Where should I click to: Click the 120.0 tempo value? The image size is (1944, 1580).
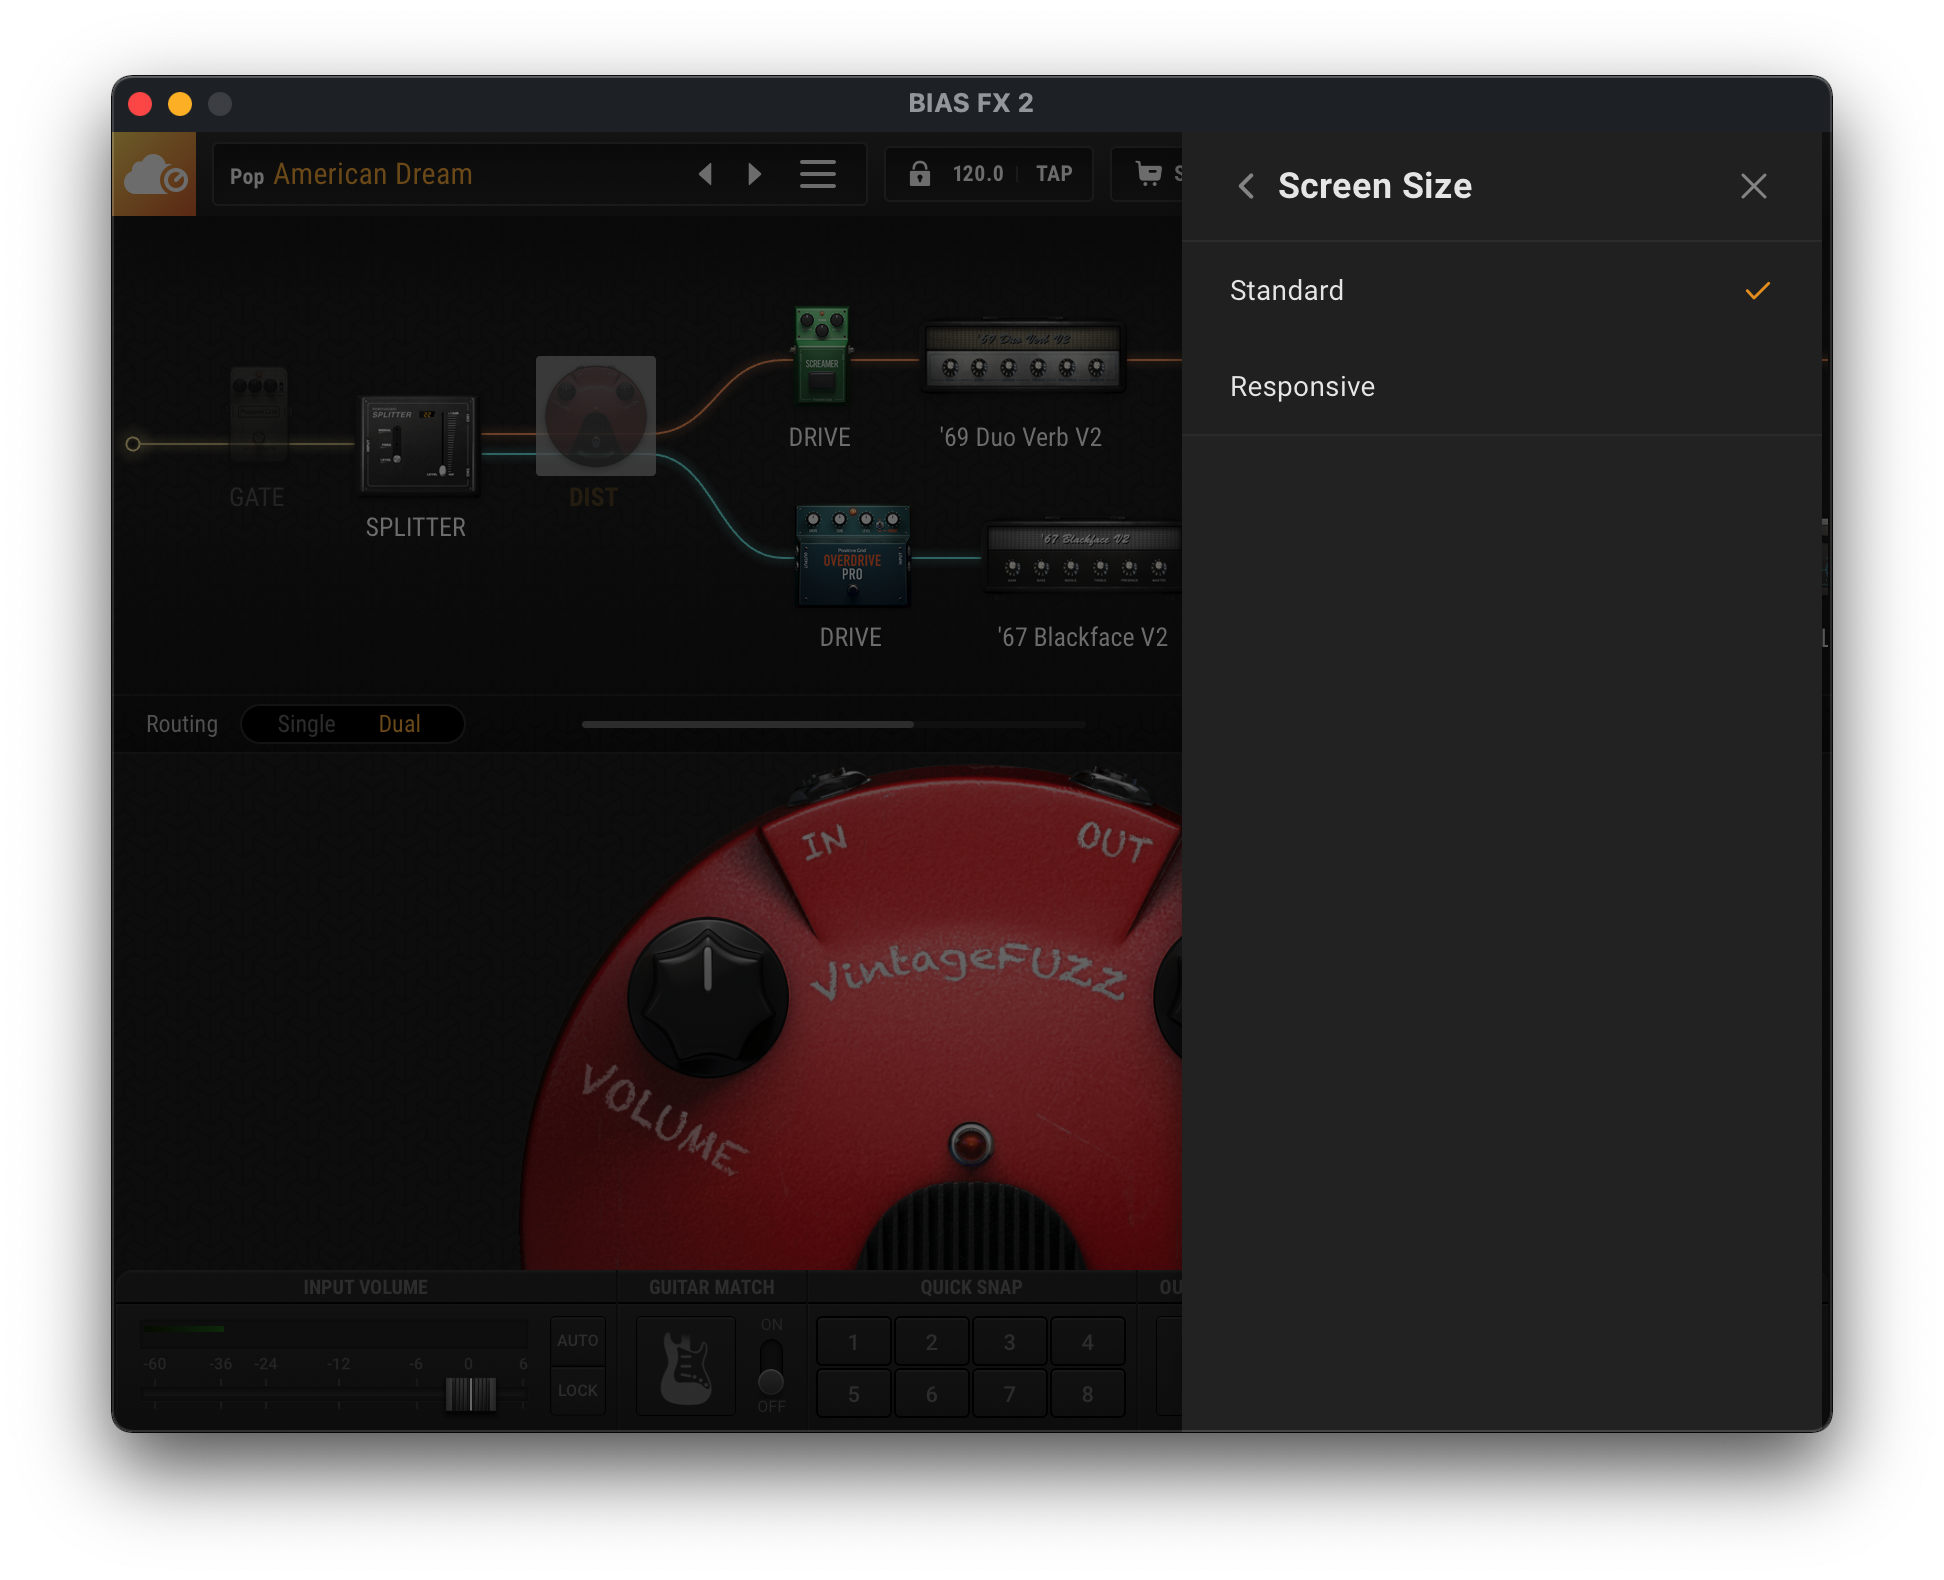click(977, 174)
